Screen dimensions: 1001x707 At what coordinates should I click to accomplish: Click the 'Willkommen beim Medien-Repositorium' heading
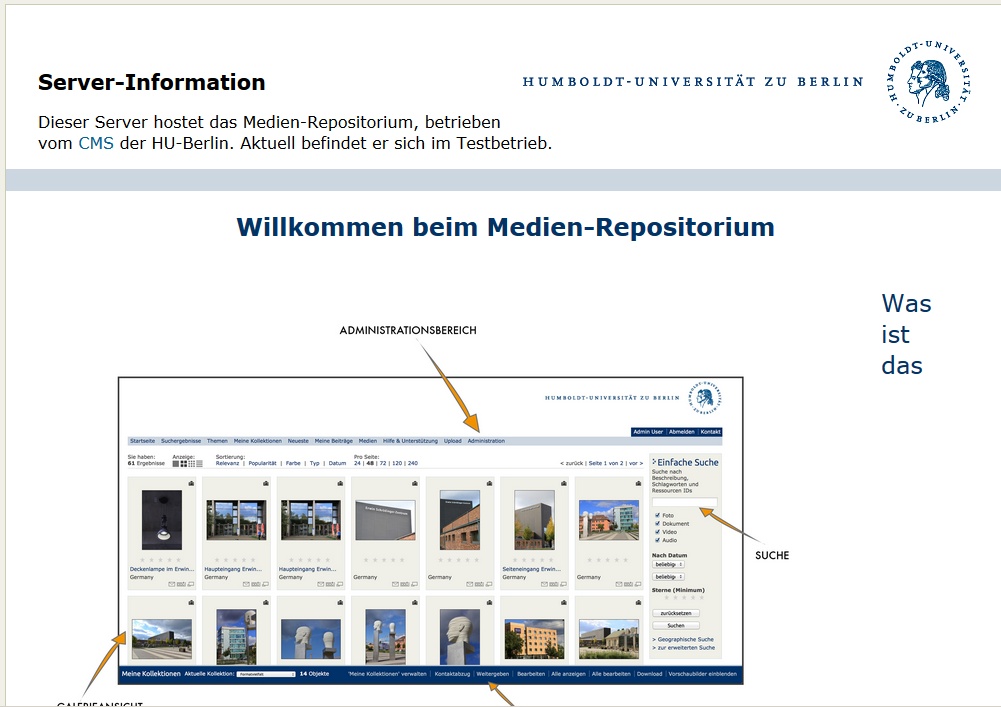pos(505,227)
